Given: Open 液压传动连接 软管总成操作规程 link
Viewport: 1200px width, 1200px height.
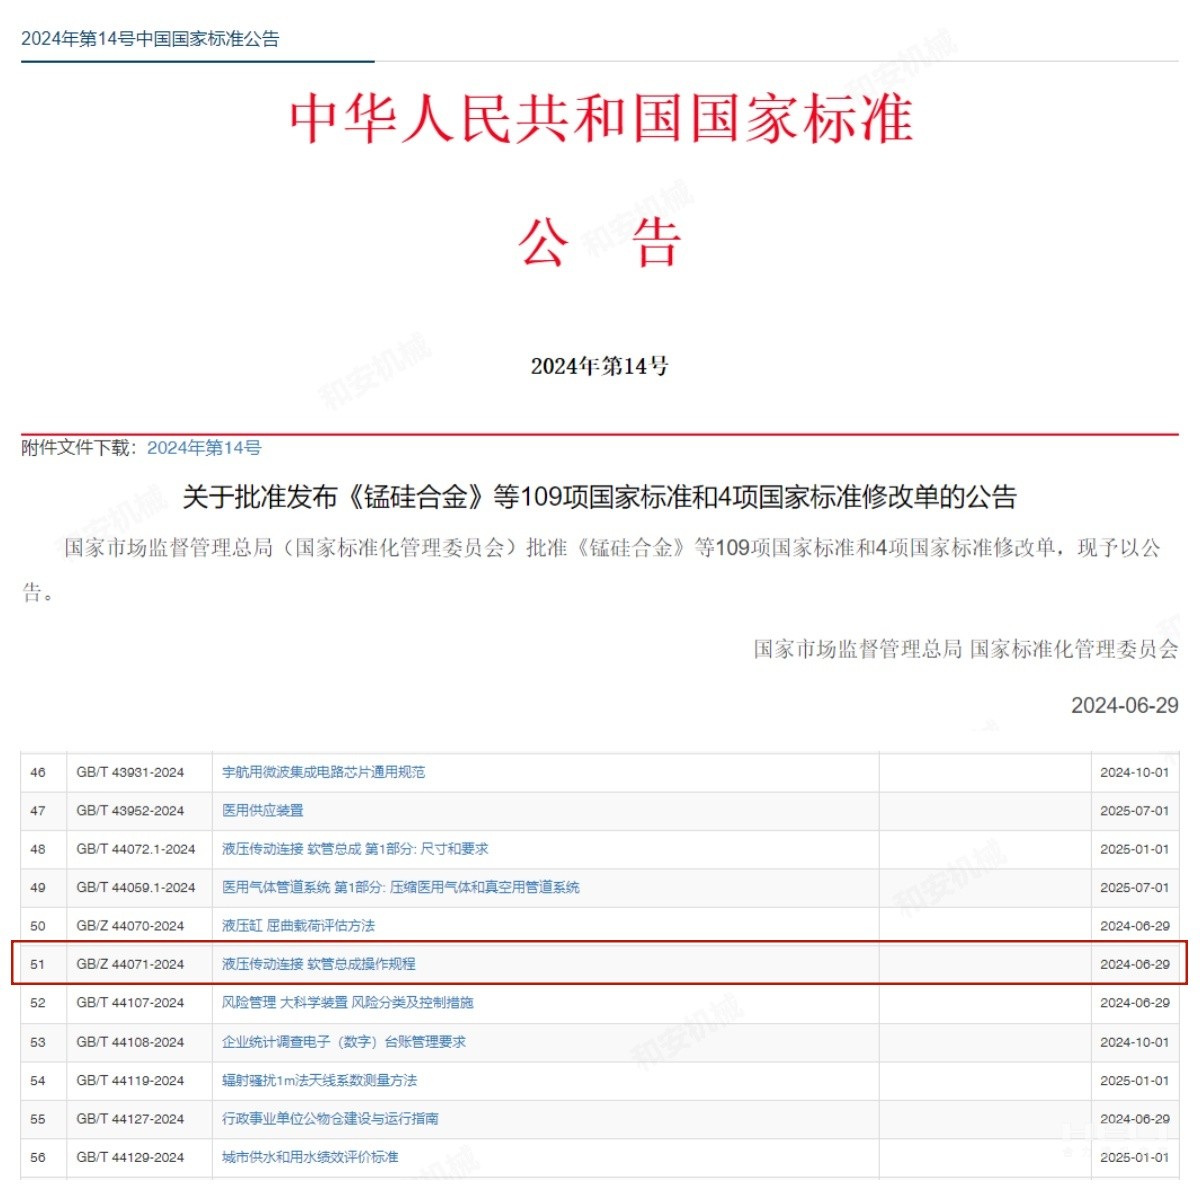Looking at the screenshot, I should [318, 964].
